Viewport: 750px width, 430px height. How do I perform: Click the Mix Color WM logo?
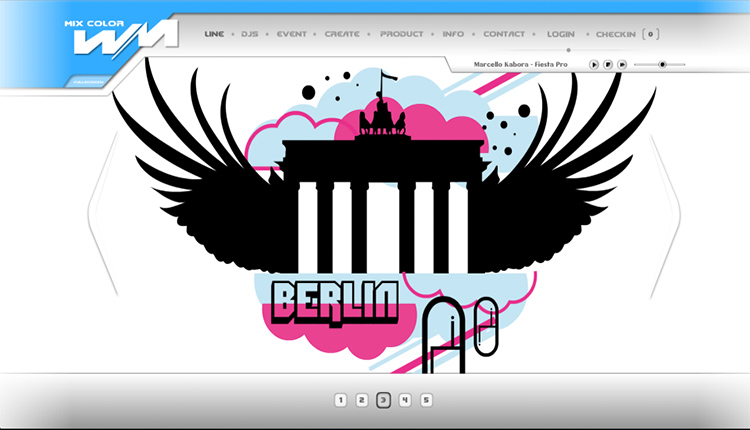point(121,39)
